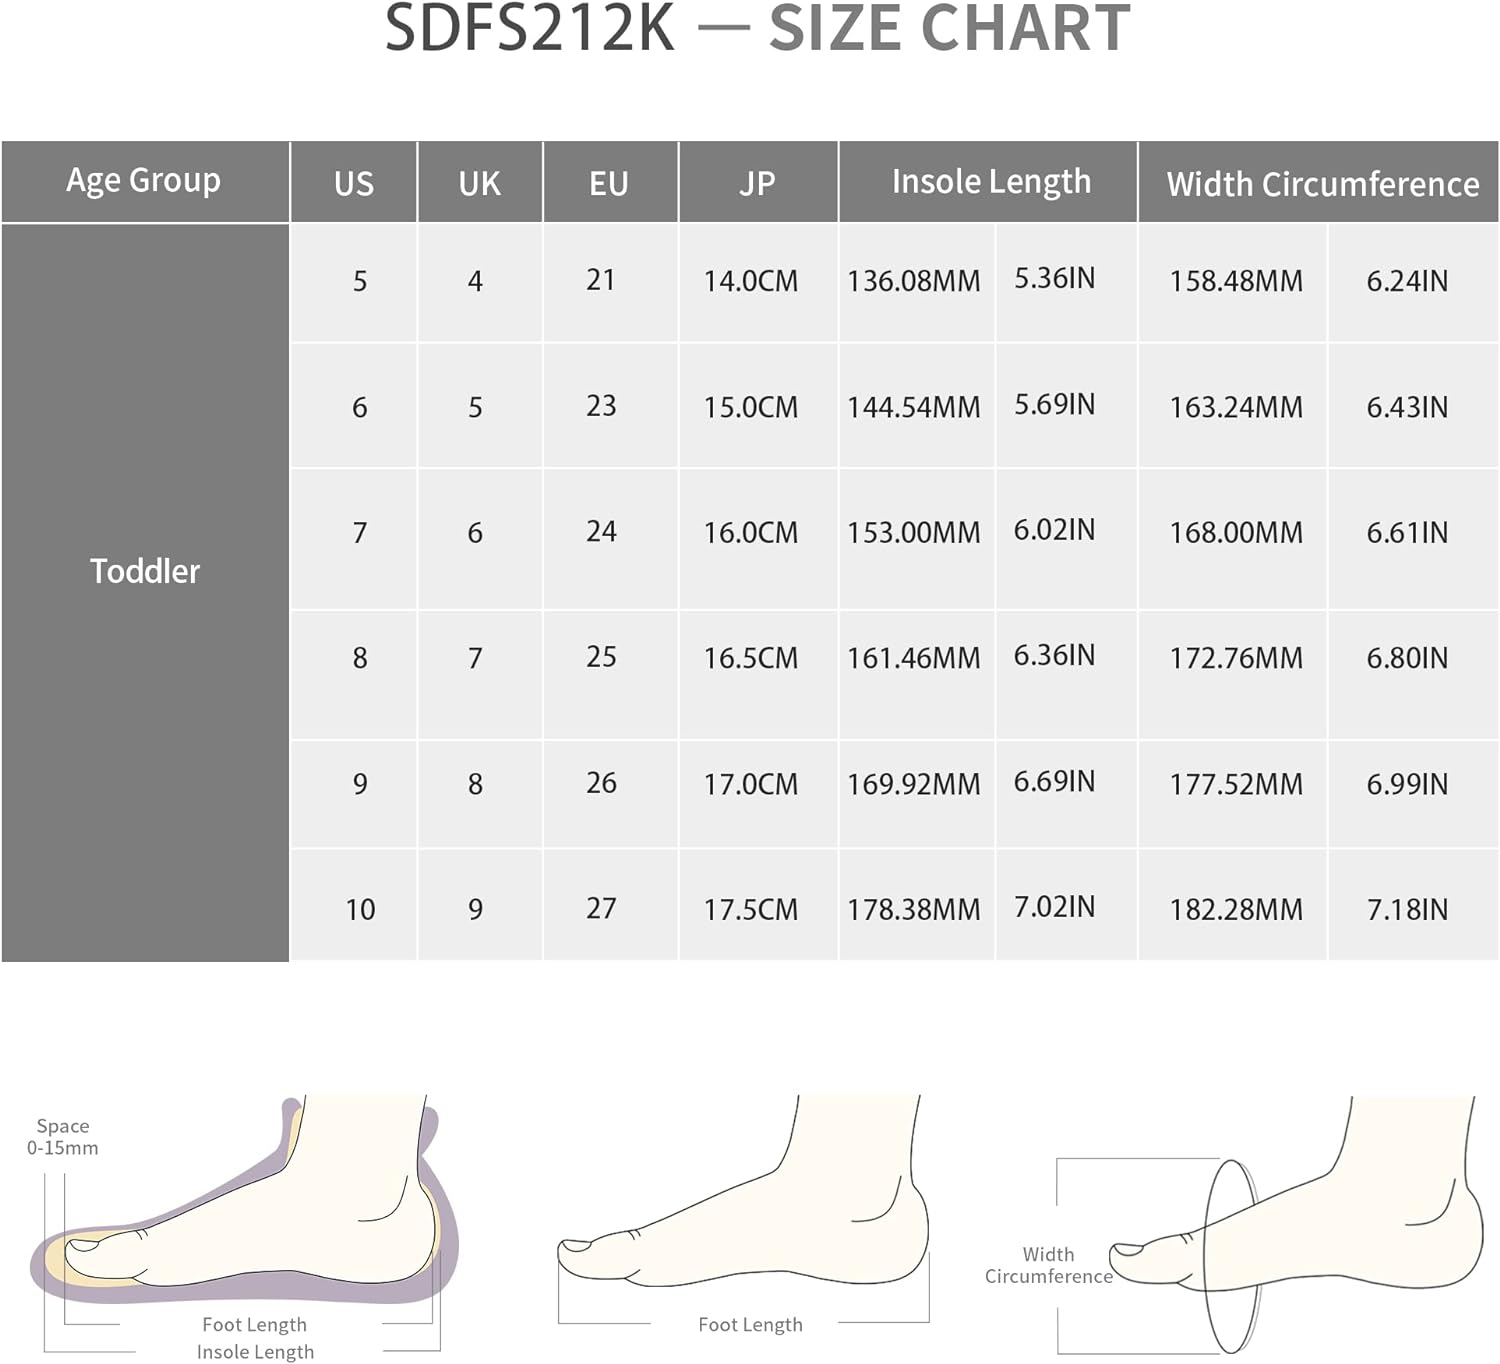This screenshot has height=1364, width=1500.
Task: Select JP 16.0CM cell
Action: (x=758, y=539)
